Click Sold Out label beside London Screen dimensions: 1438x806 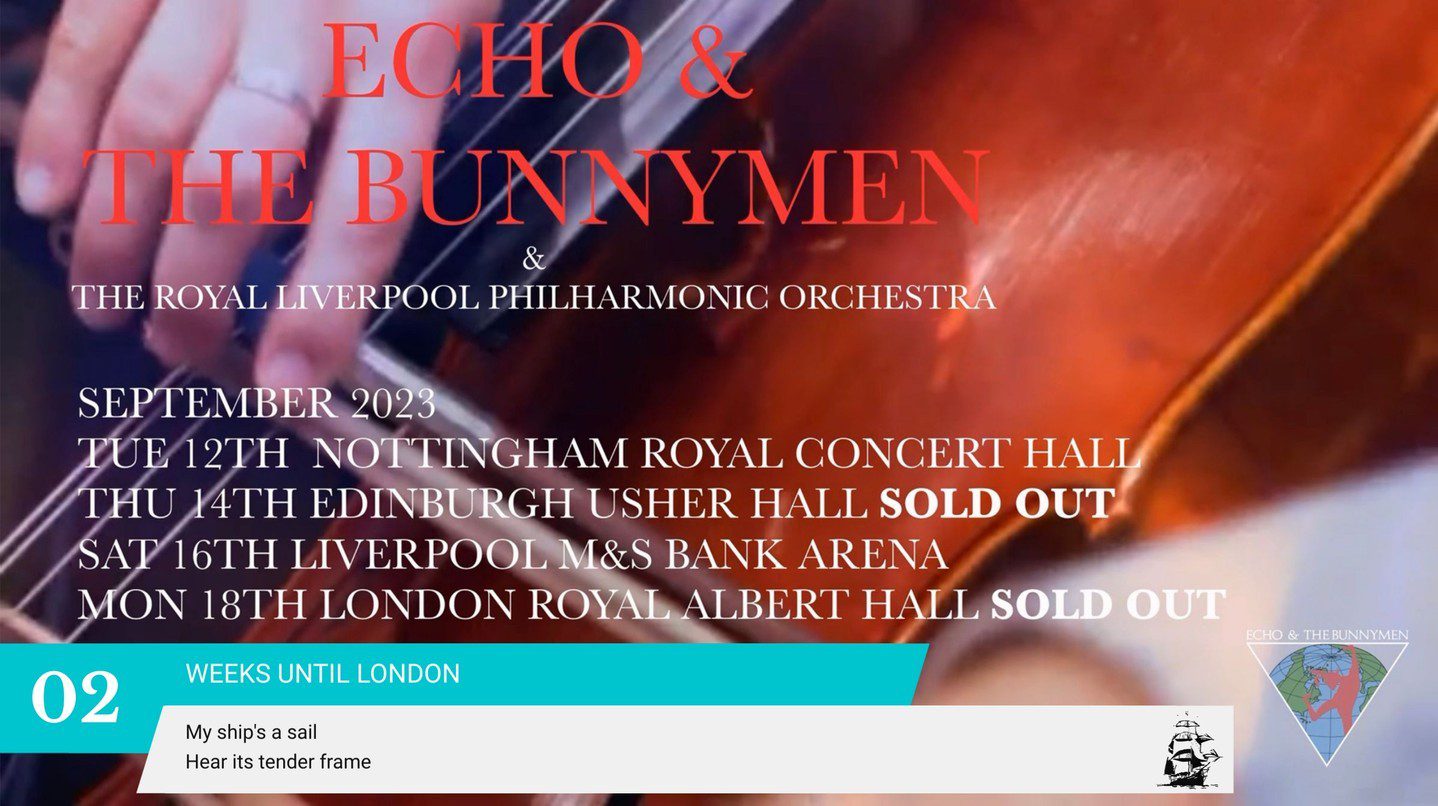1108,605
